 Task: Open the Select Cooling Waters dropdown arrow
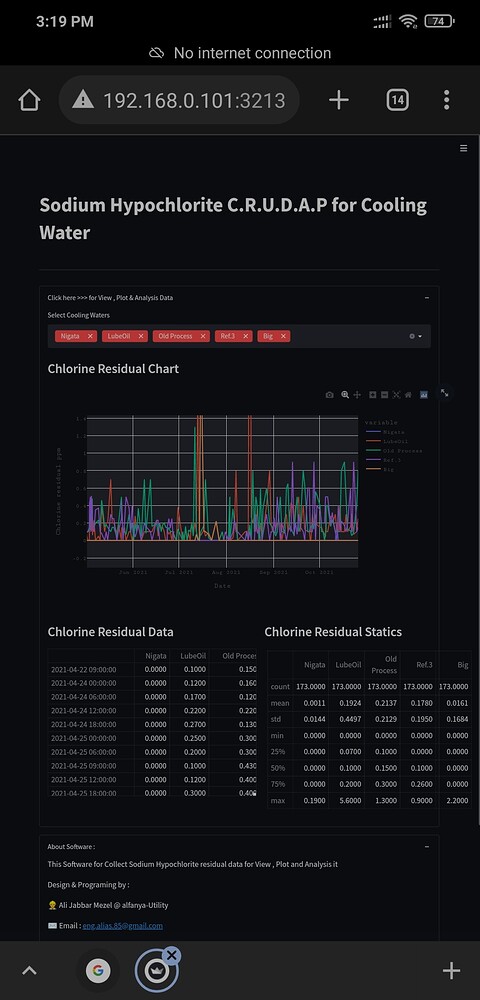pyautogui.click(x=420, y=336)
